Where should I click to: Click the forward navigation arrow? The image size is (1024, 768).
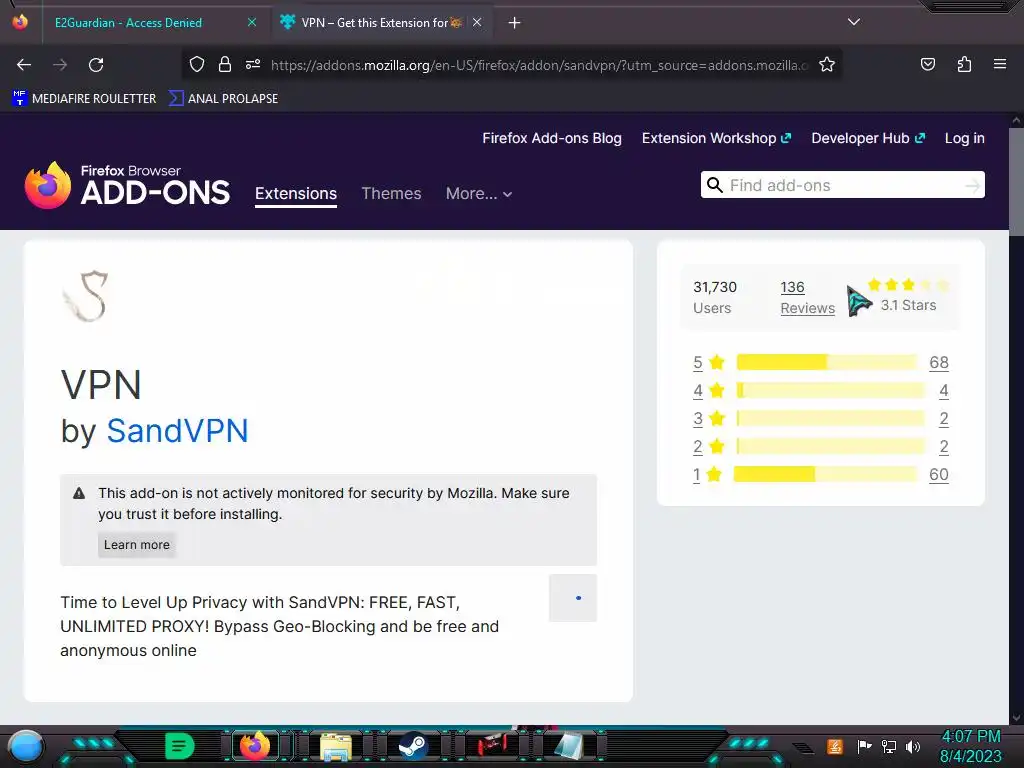(x=60, y=65)
